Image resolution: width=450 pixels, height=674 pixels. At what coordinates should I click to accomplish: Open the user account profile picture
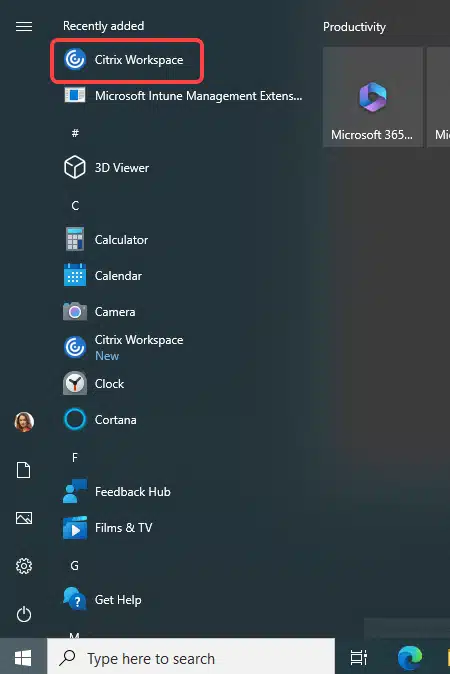(x=24, y=422)
